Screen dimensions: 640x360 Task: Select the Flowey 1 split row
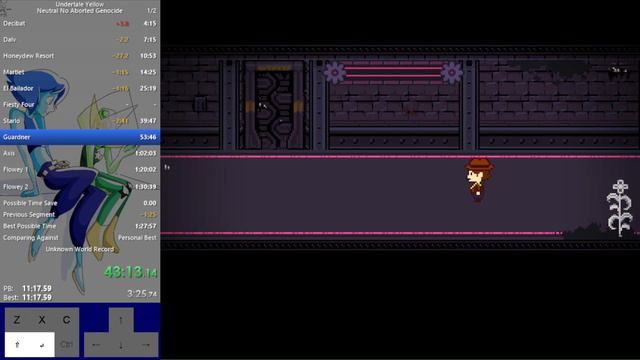[80, 170]
